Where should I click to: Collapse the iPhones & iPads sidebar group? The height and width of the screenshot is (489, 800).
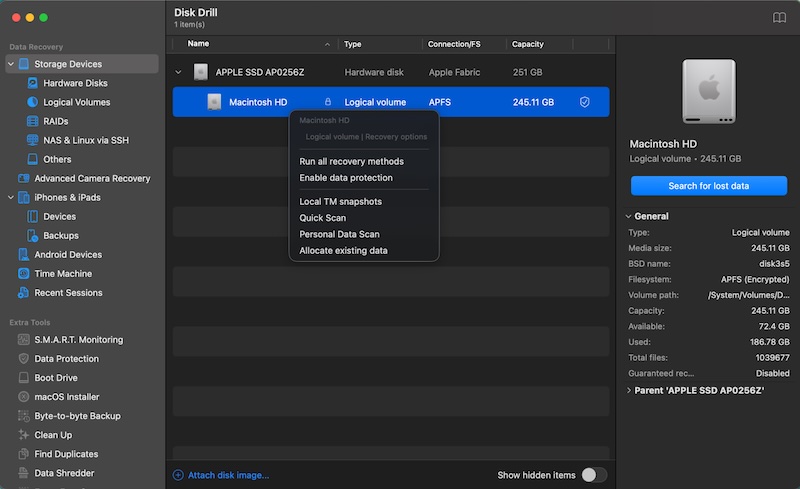tap(11, 198)
